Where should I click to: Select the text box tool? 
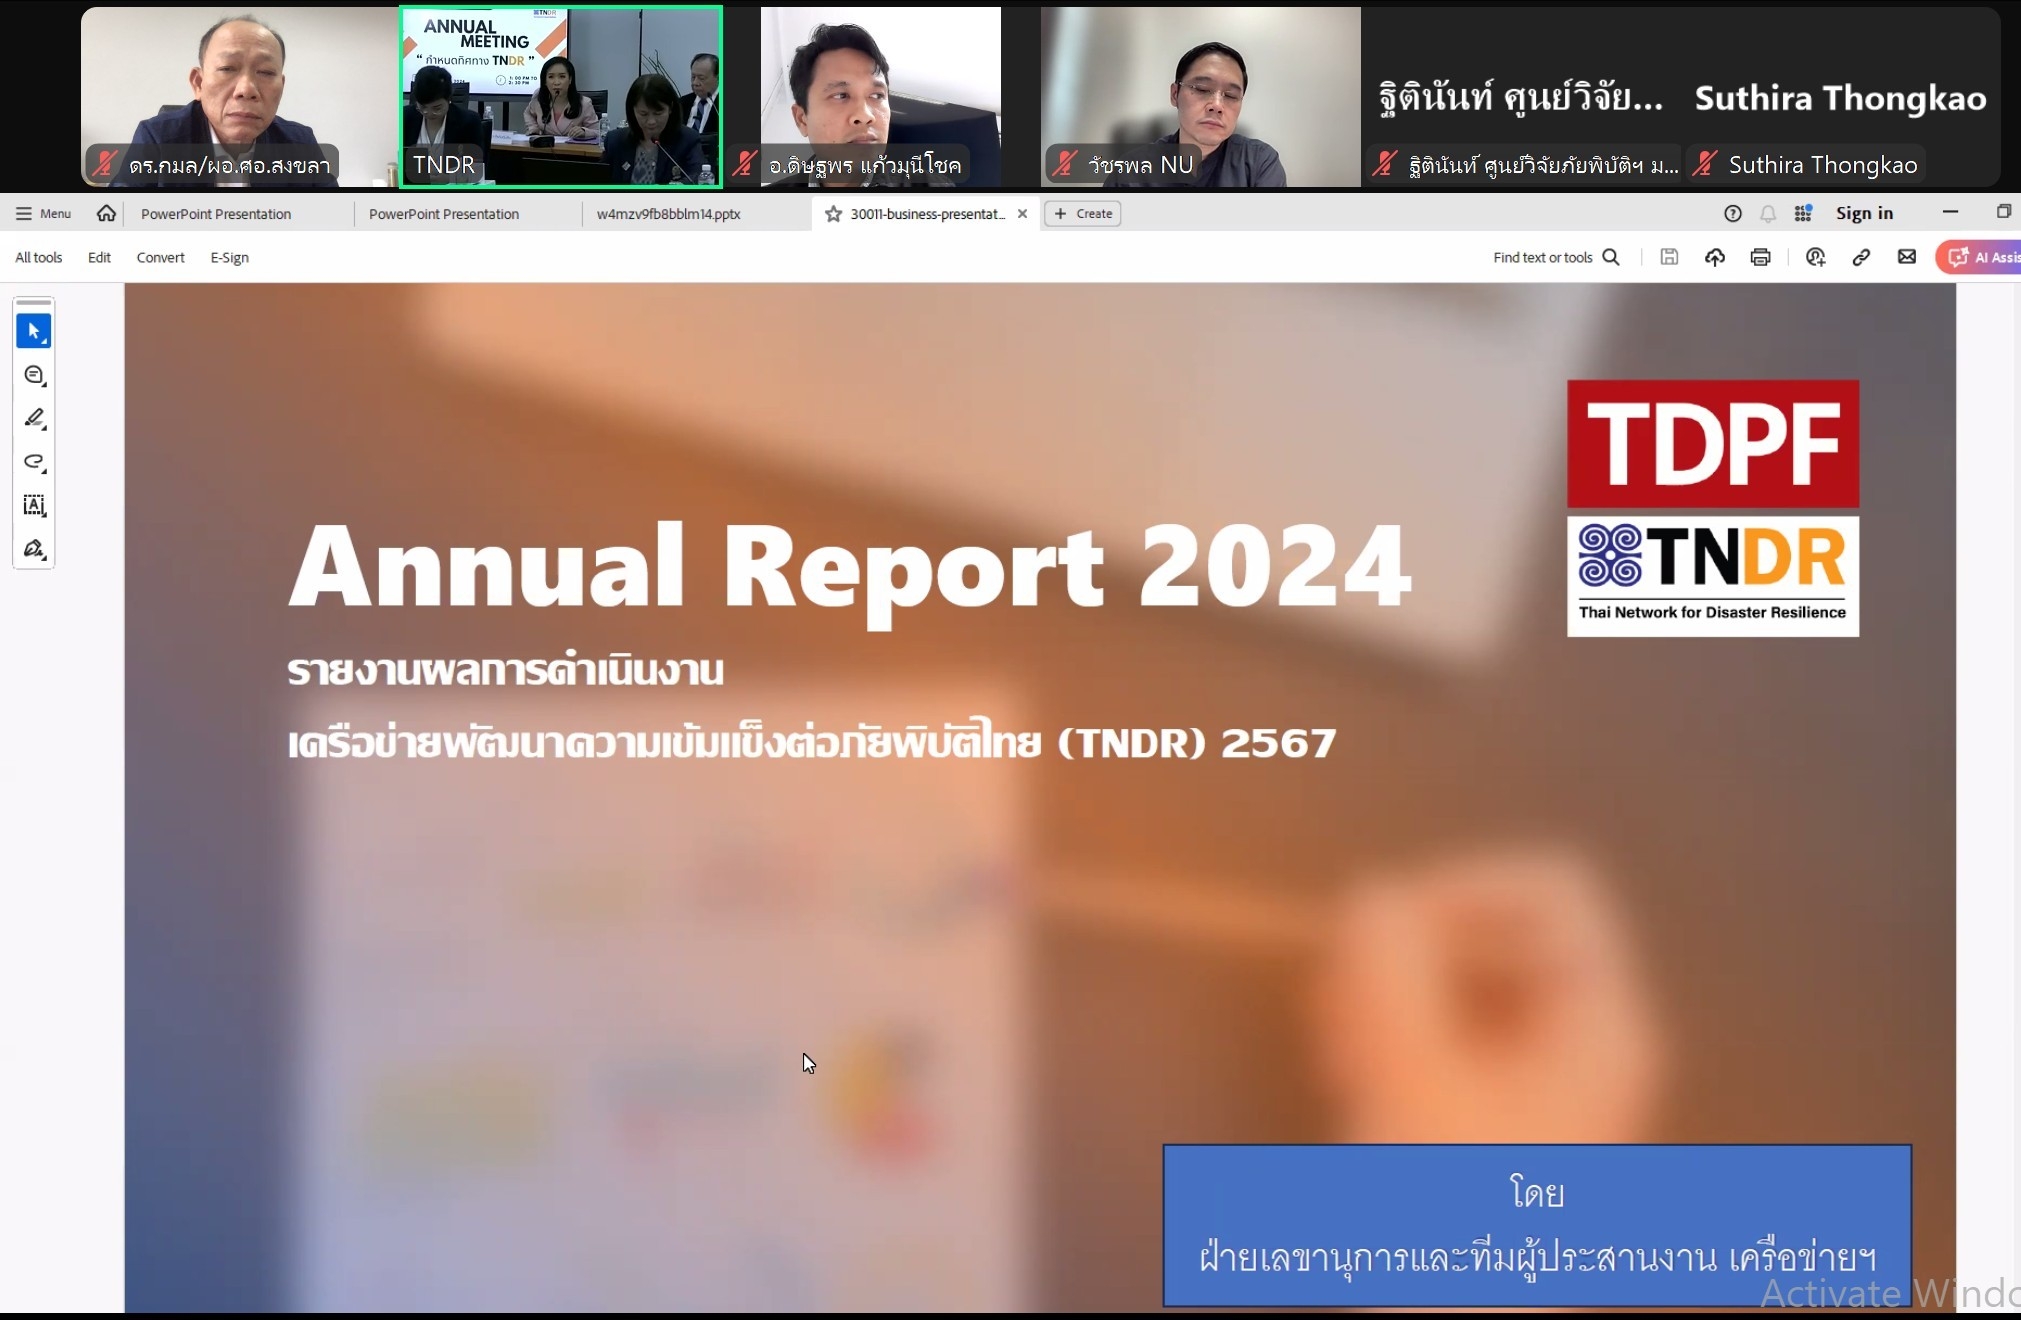coord(33,505)
